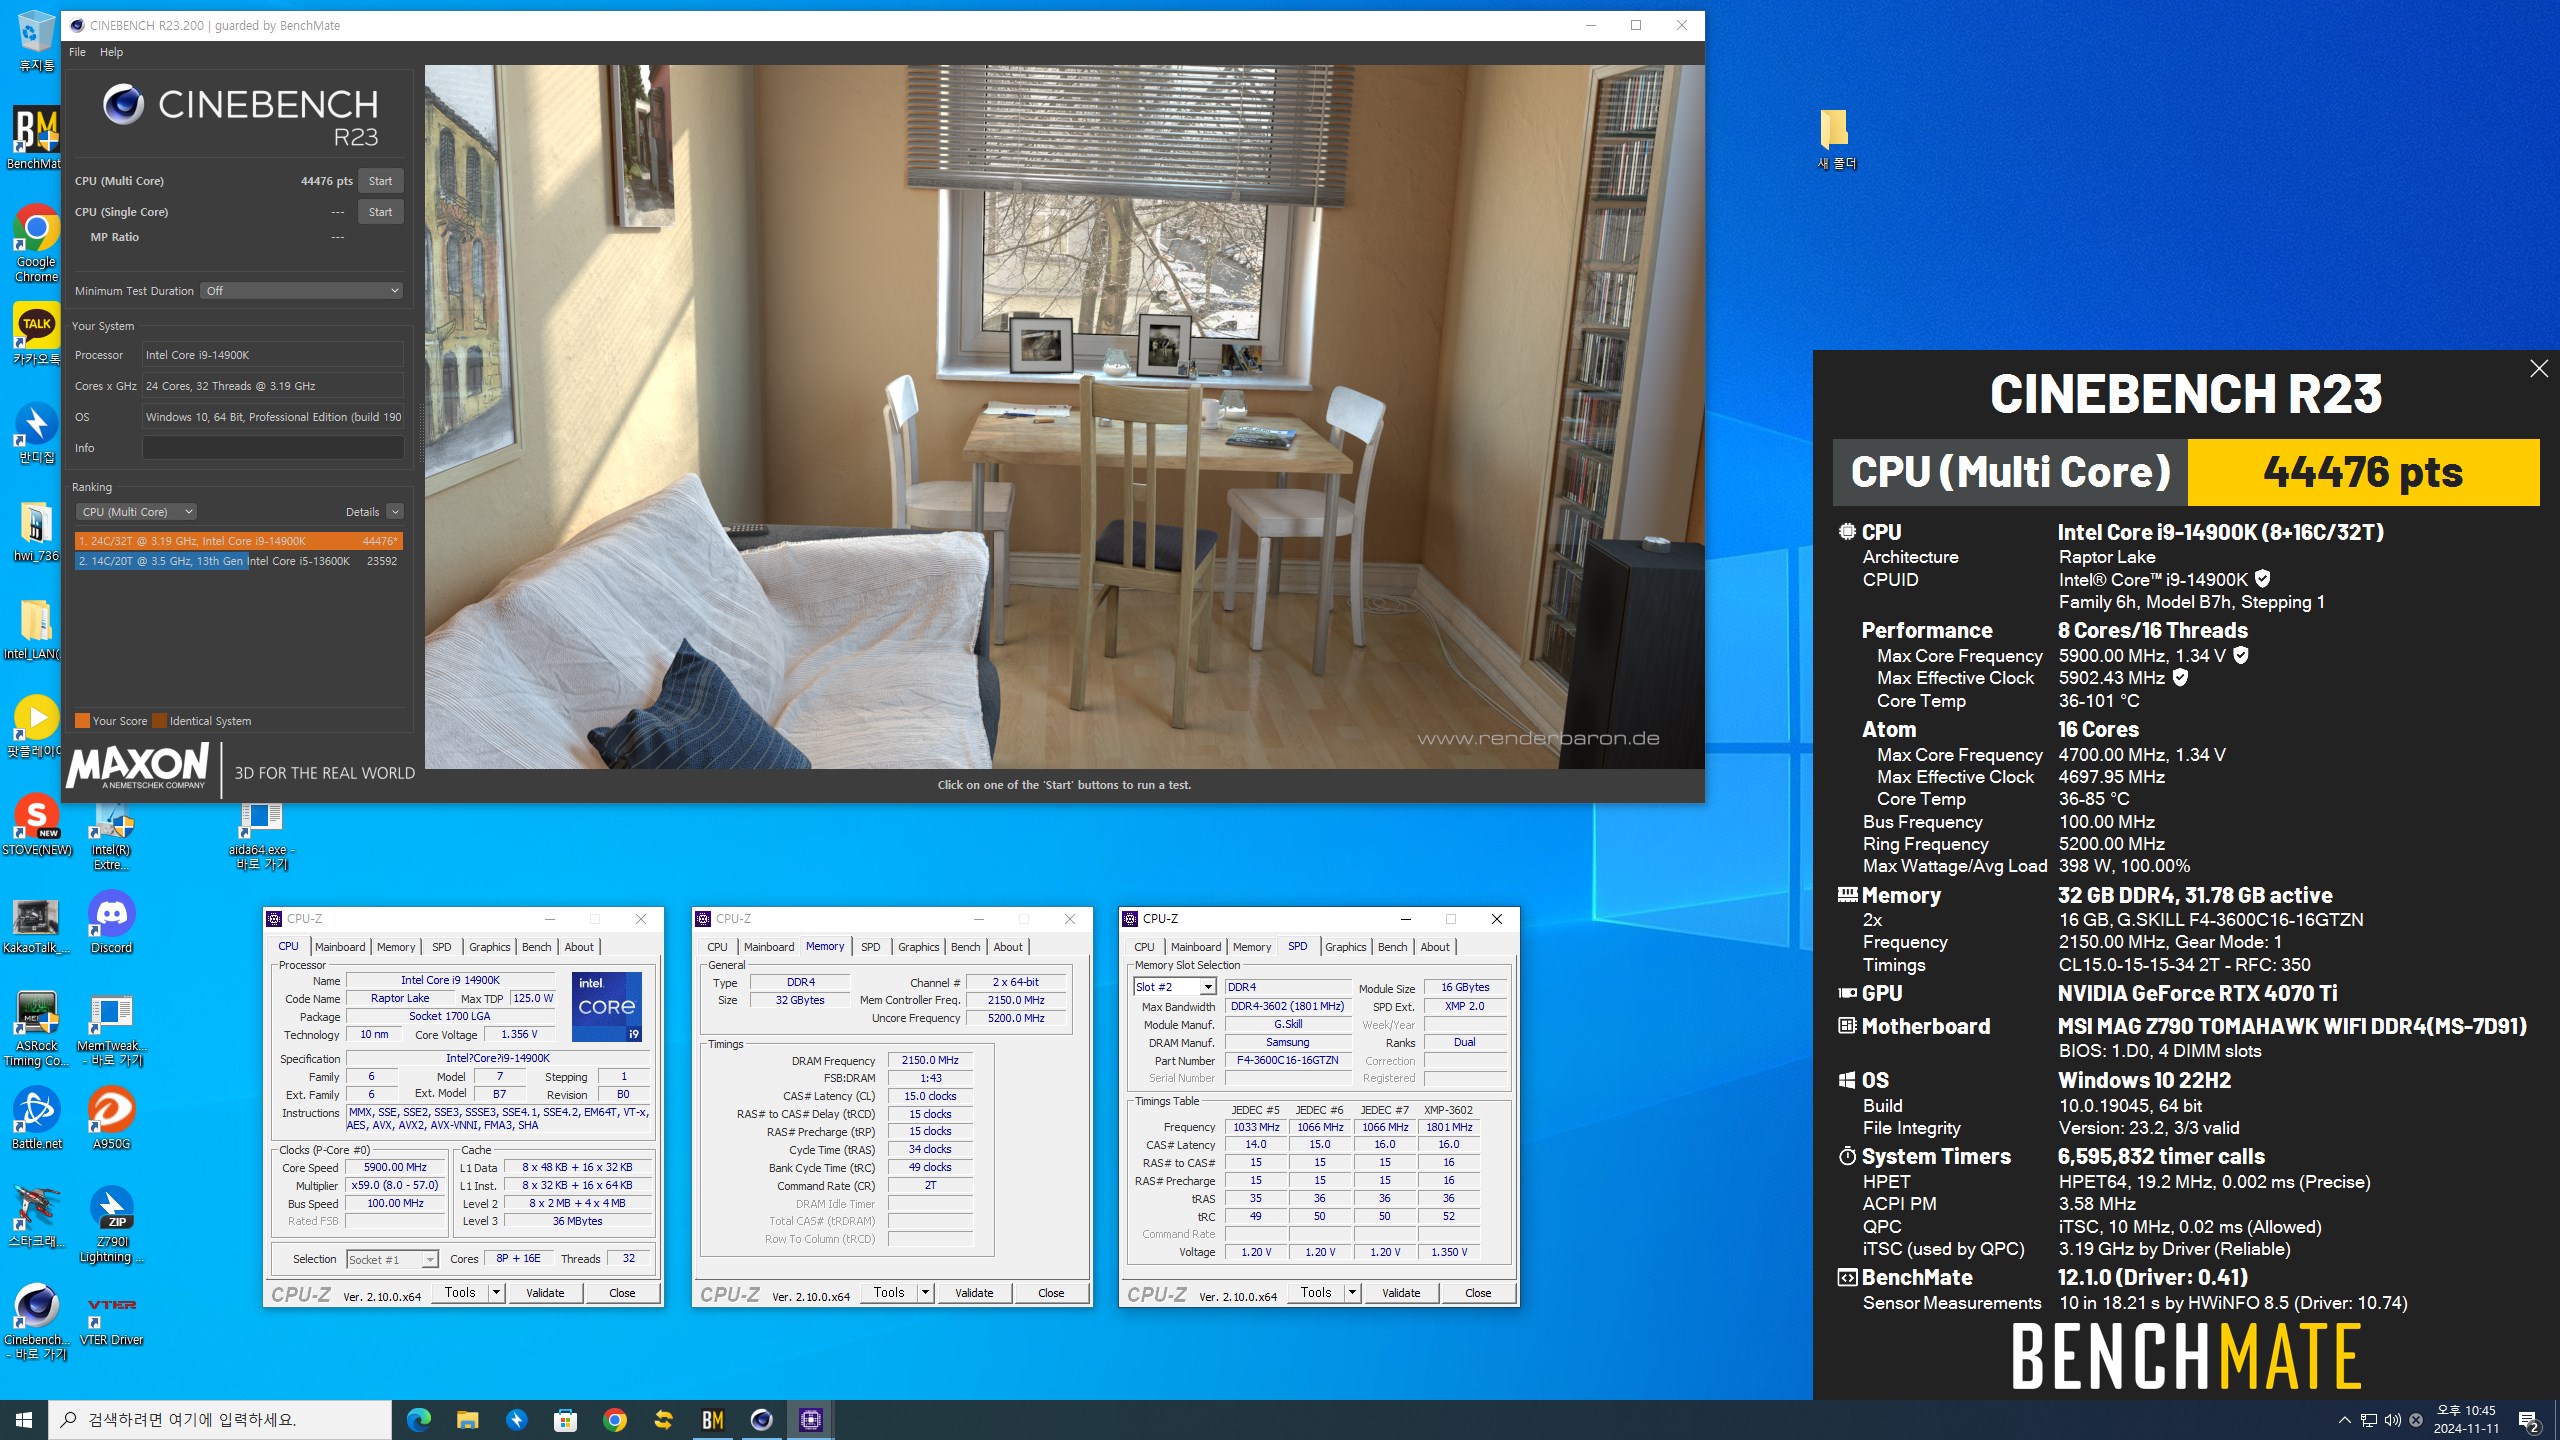Click the Cores x GHz value field

point(273,386)
